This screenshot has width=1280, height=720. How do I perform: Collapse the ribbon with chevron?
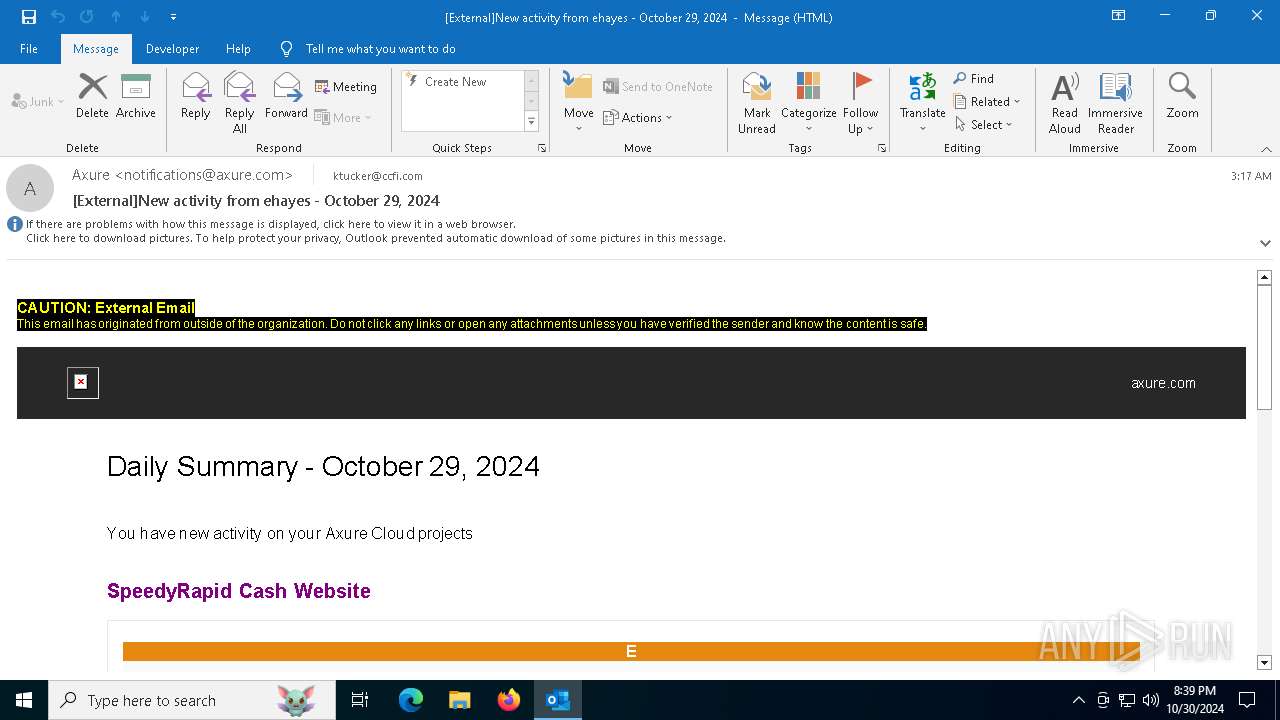point(1266,149)
